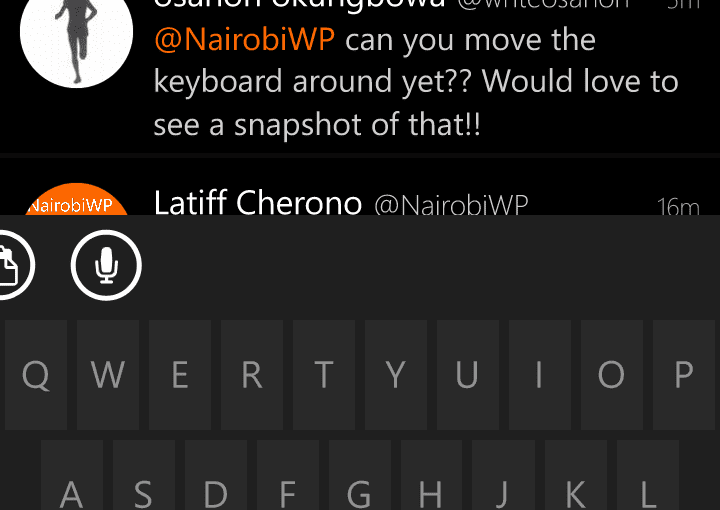Open the orange NairobiWP avatar
The width and height of the screenshot is (720, 510).
[77, 199]
